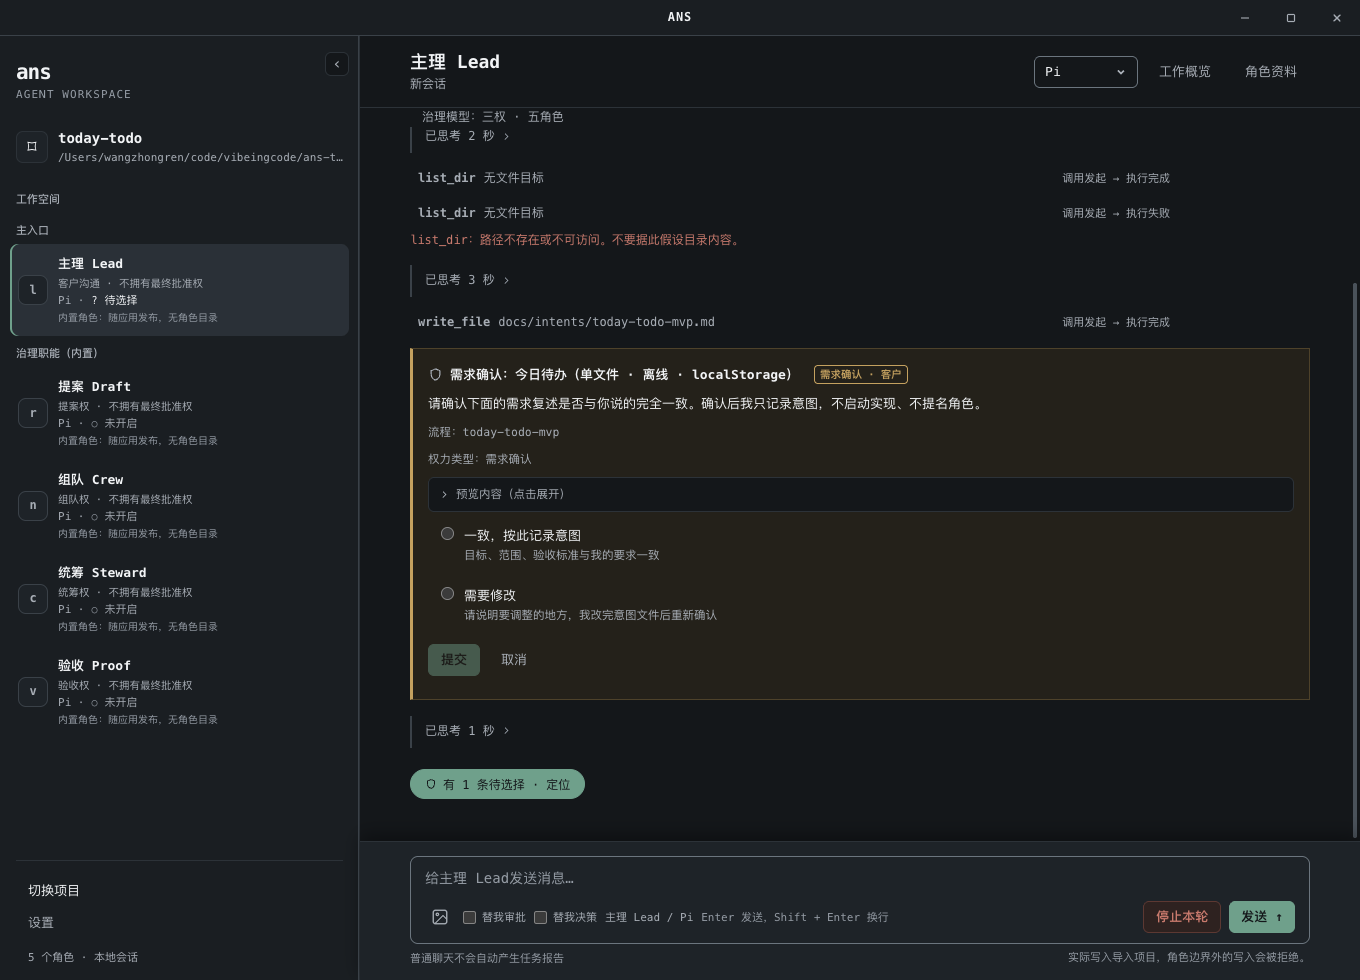
Task: Expand the 已思考 1 秒 thought block
Action: point(467,731)
